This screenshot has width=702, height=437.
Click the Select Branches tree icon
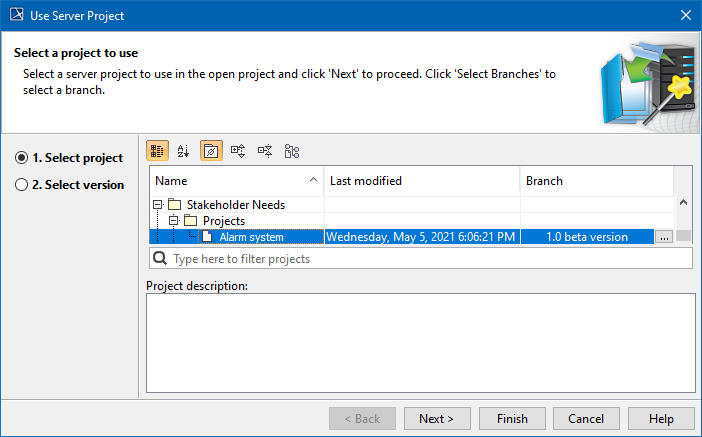[x=292, y=151]
